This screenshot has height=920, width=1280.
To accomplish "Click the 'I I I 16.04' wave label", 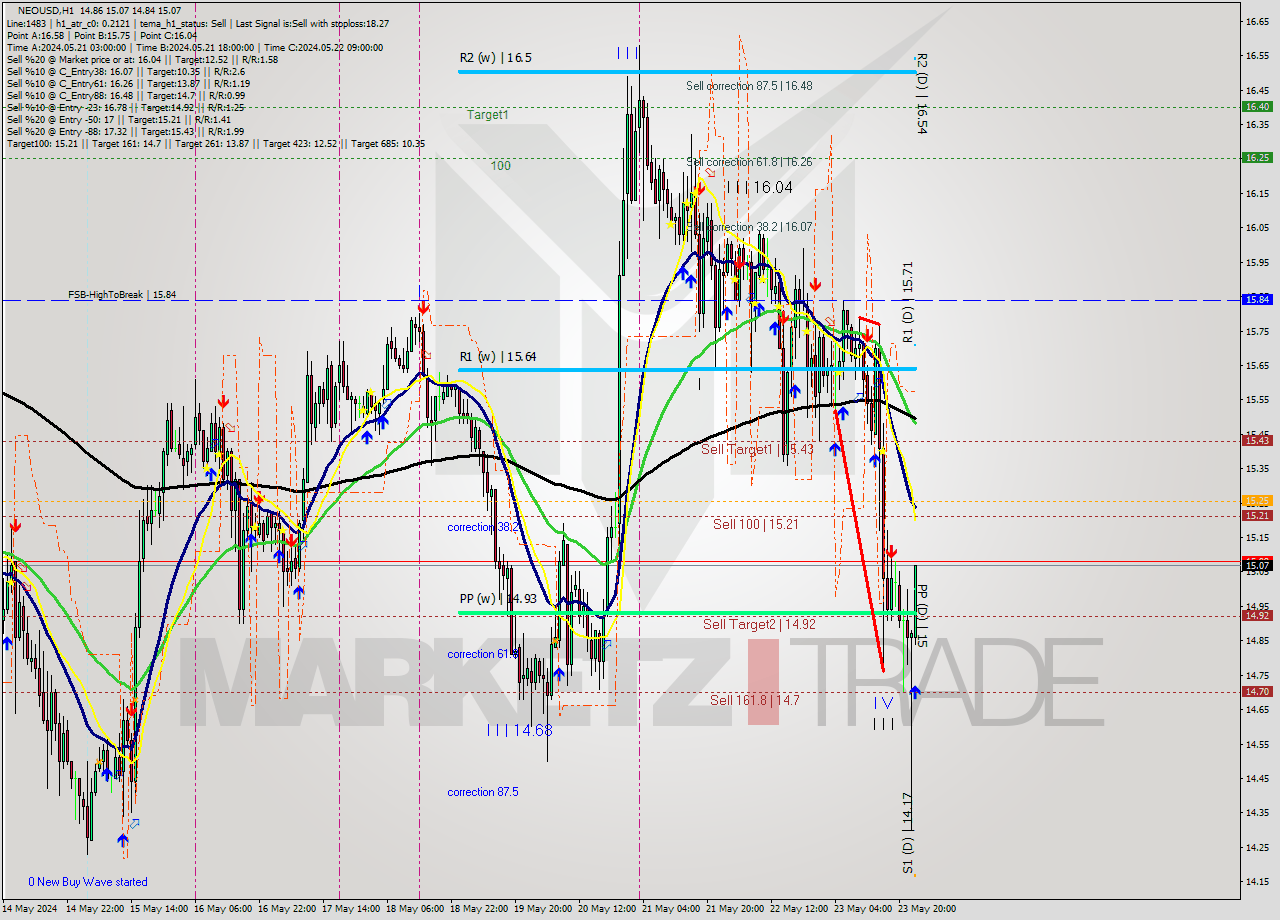I will coord(759,187).
